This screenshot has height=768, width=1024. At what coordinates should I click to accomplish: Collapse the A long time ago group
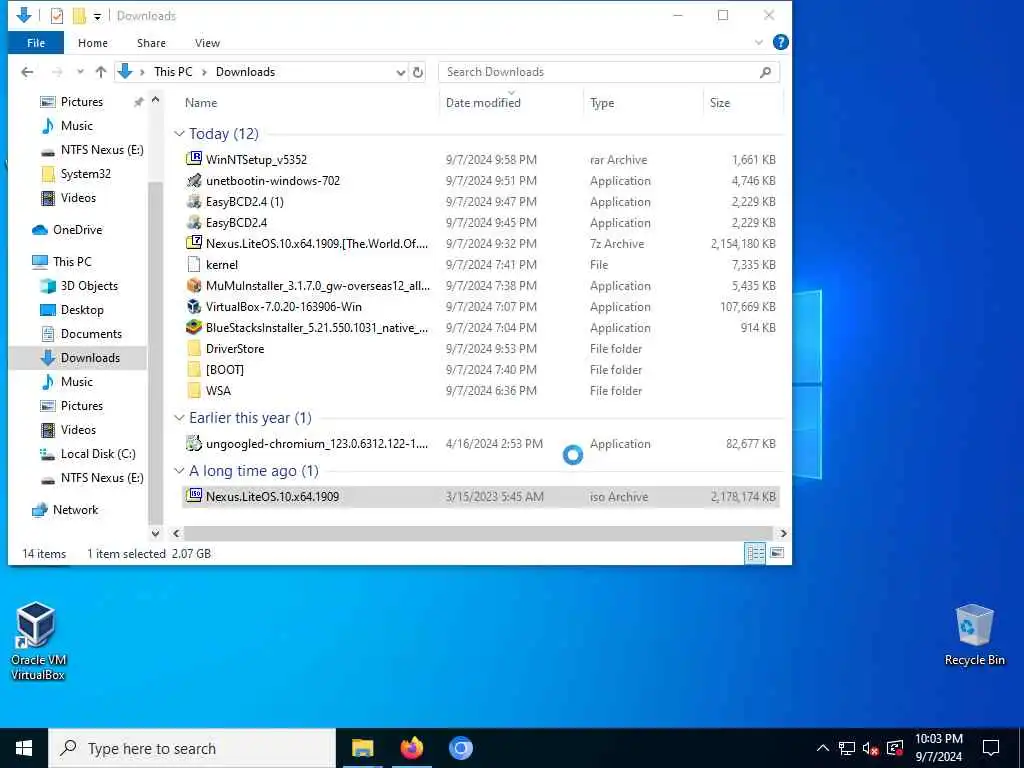click(x=179, y=470)
